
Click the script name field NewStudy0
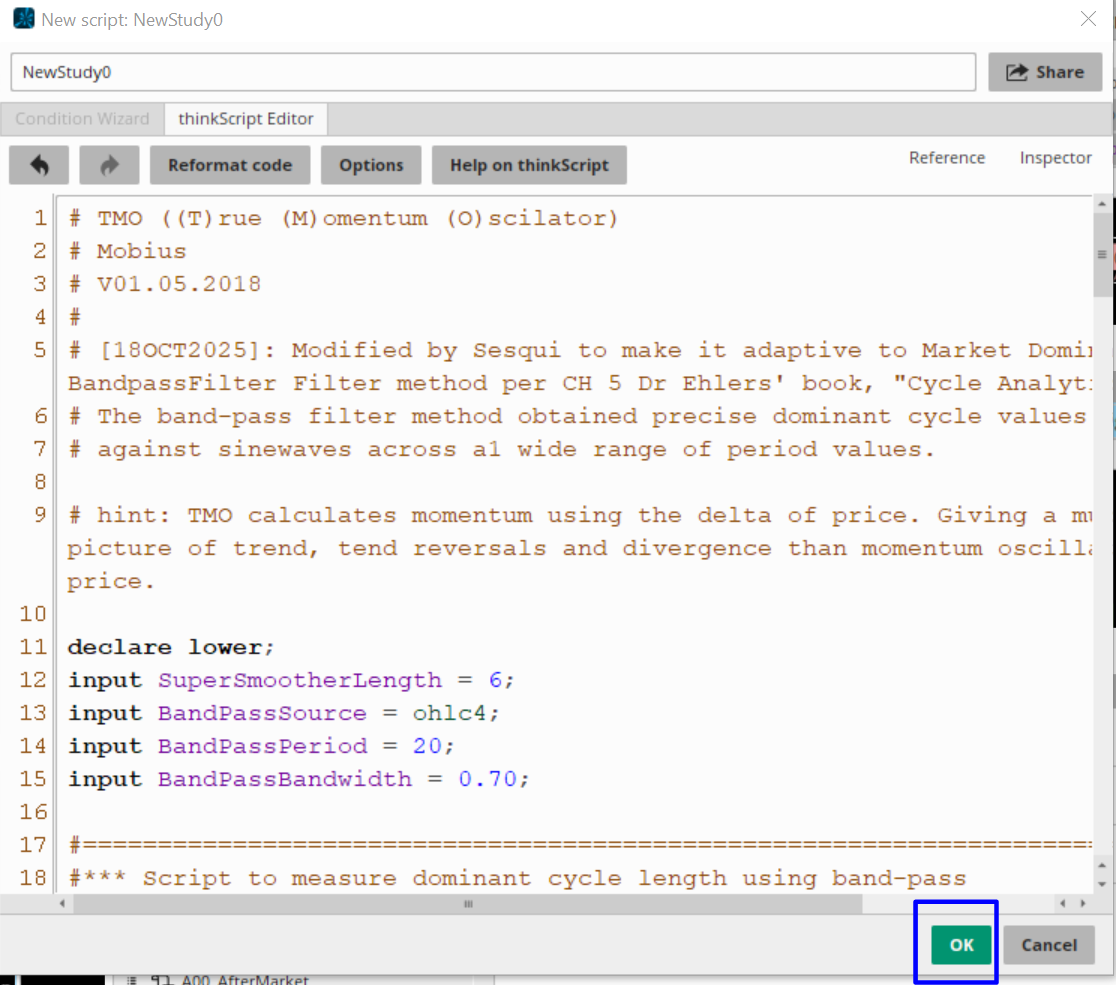coord(493,72)
